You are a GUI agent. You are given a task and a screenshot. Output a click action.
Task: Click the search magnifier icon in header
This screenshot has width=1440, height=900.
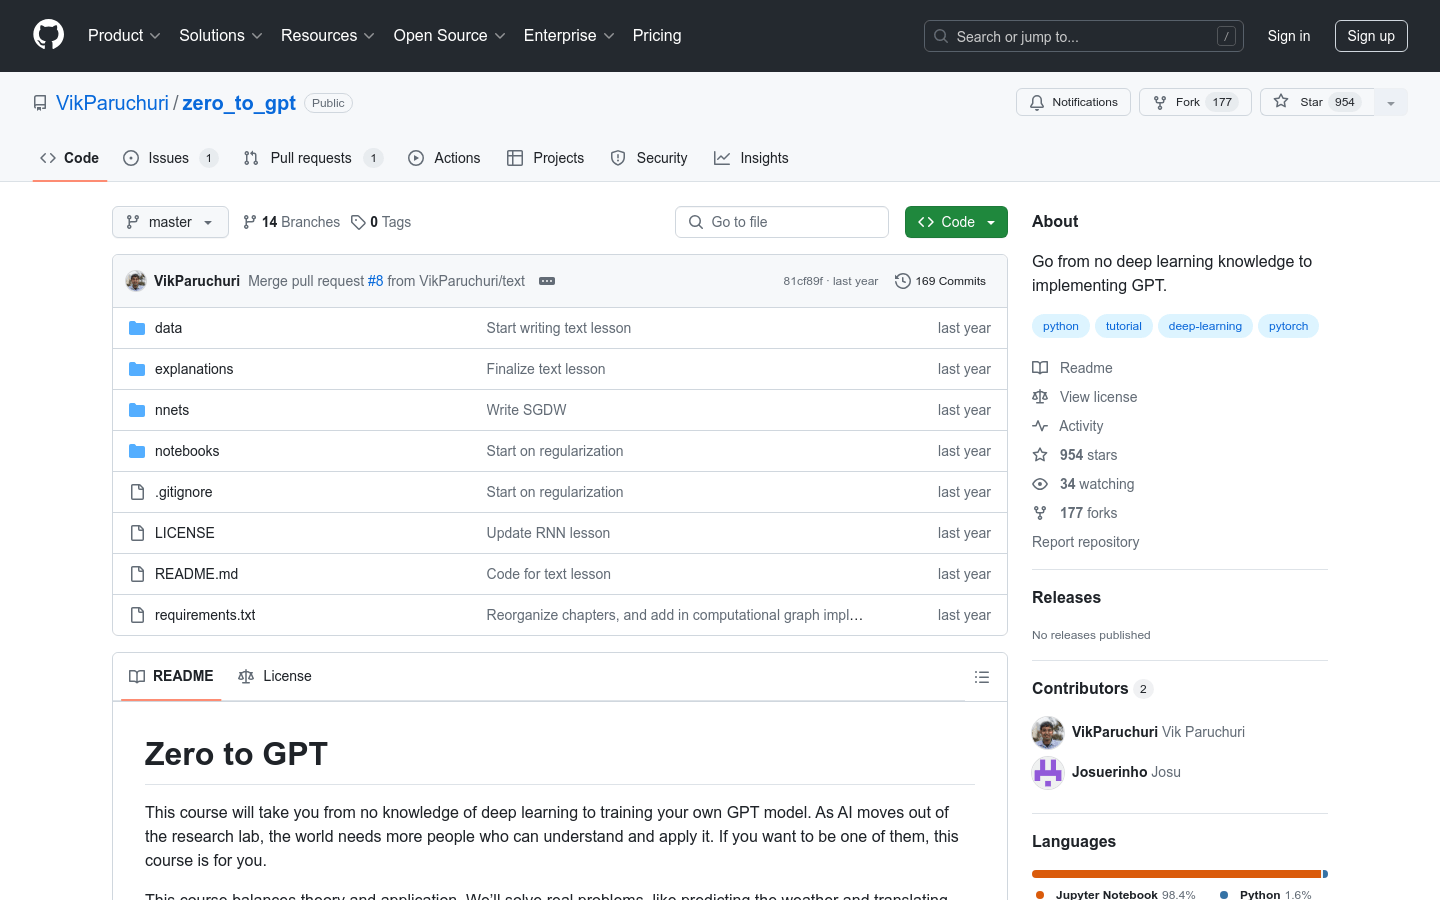coord(941,36)
